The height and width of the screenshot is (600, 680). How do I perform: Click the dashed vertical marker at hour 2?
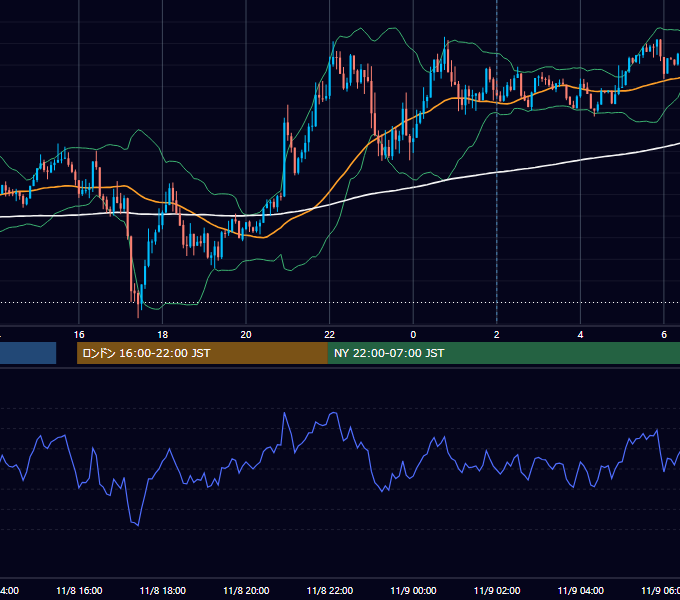coord(497,163)
